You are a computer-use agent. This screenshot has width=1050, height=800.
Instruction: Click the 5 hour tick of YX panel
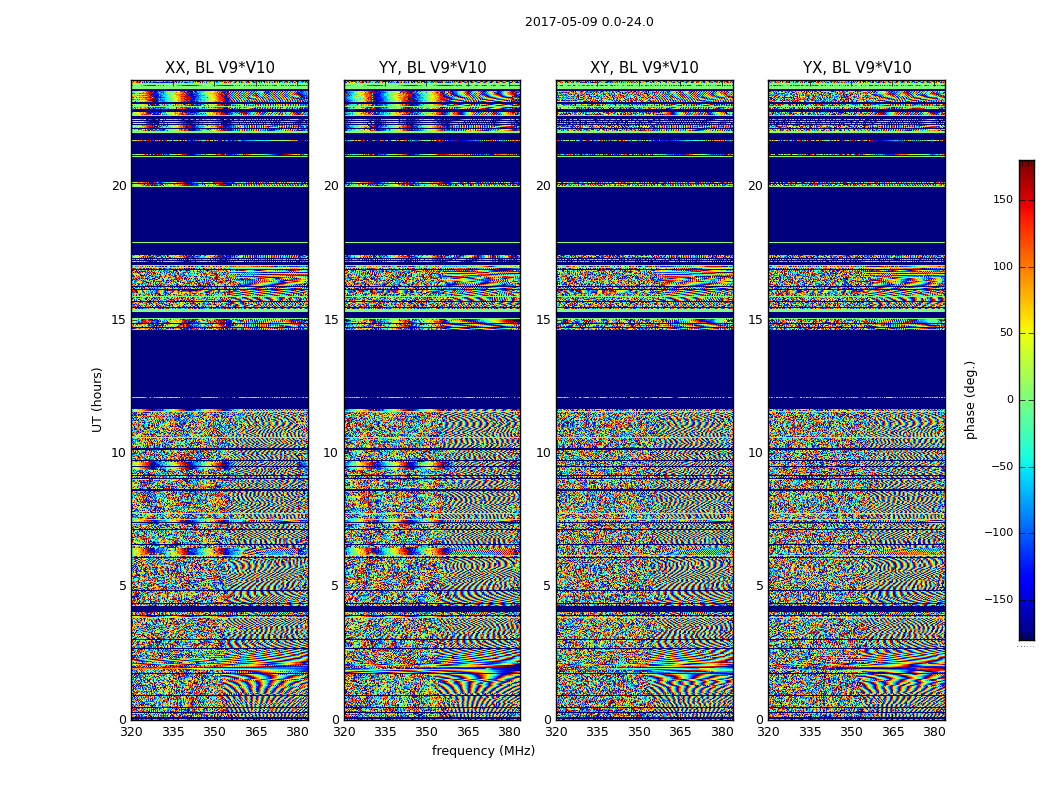coord(759,586)
